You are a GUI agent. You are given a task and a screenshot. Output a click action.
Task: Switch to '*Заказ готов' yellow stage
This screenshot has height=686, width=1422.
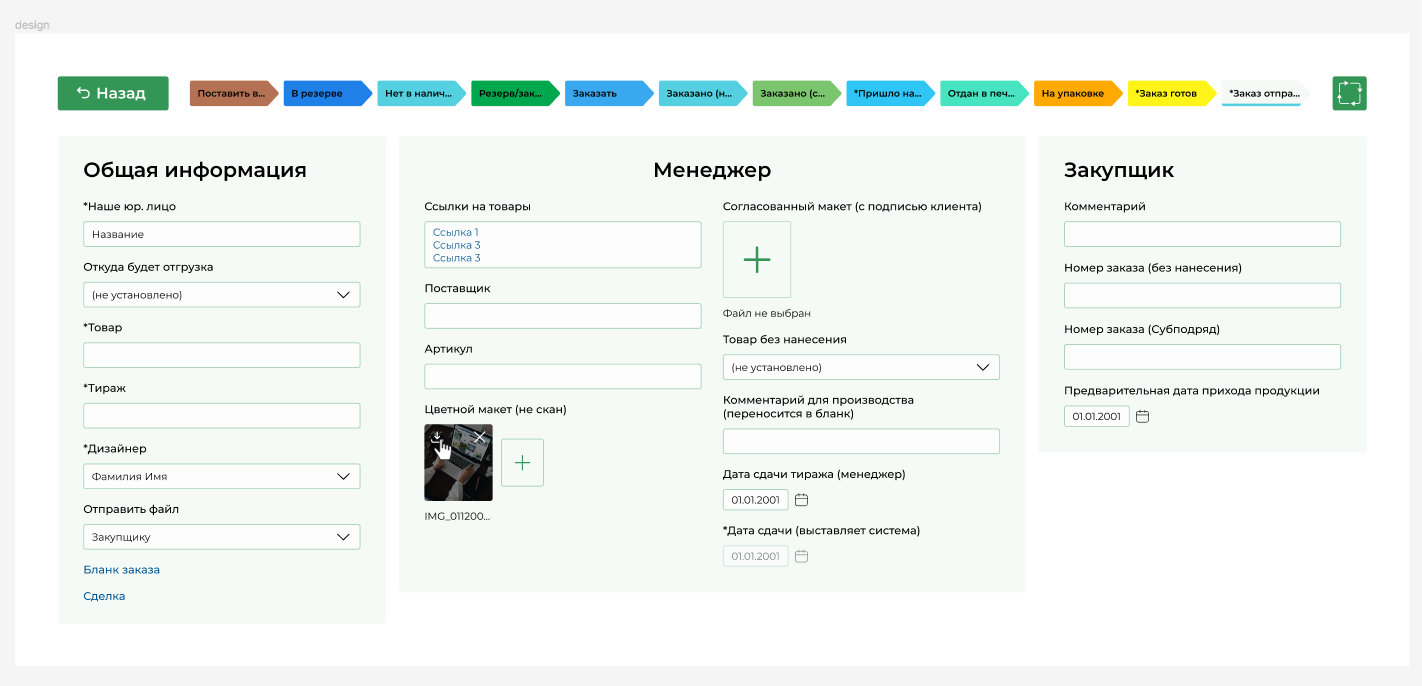(x=1168, y=94)
